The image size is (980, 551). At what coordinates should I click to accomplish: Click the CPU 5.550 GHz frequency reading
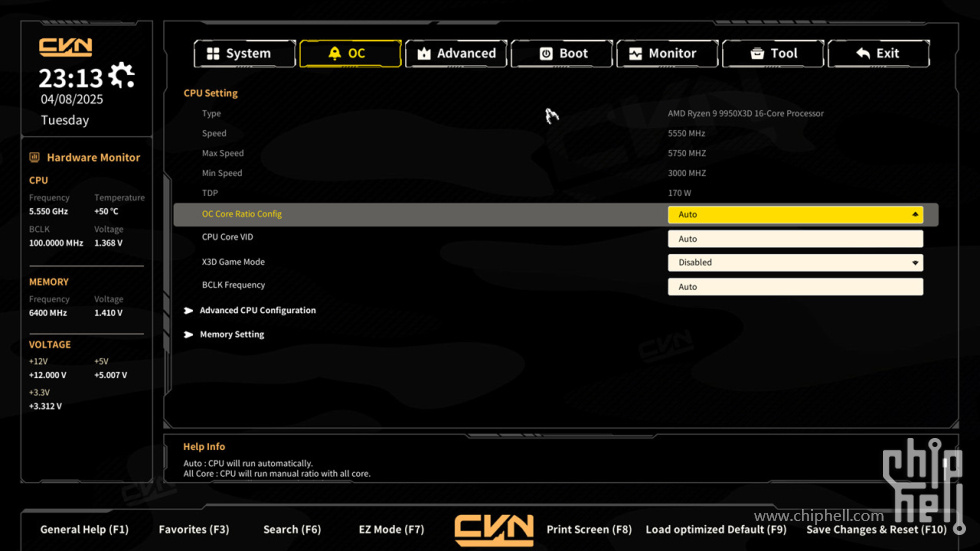click(48, 212)
